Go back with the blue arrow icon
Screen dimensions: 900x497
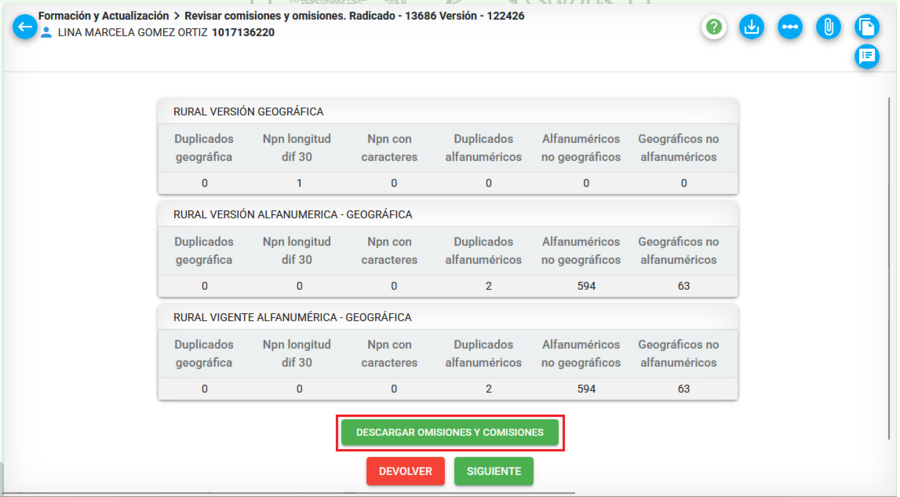[25, 26]
